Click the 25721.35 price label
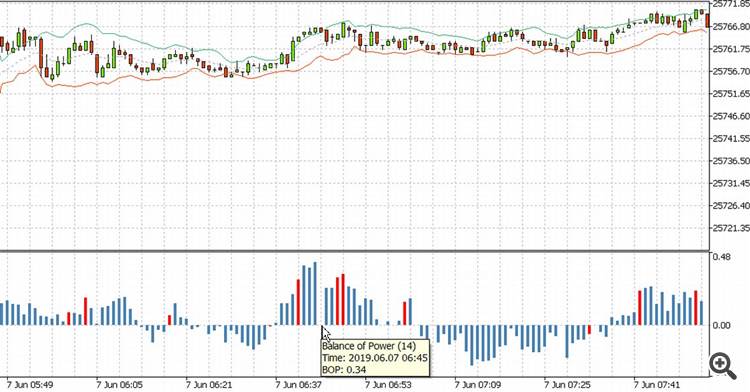This screenshot has width=750, height=392. pos(731,229)
